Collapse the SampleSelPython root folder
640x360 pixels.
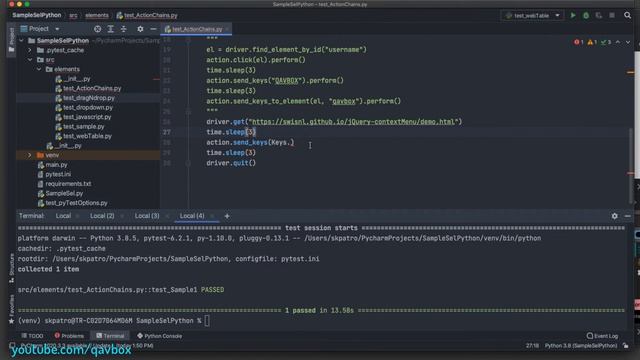tap(21, 41)
